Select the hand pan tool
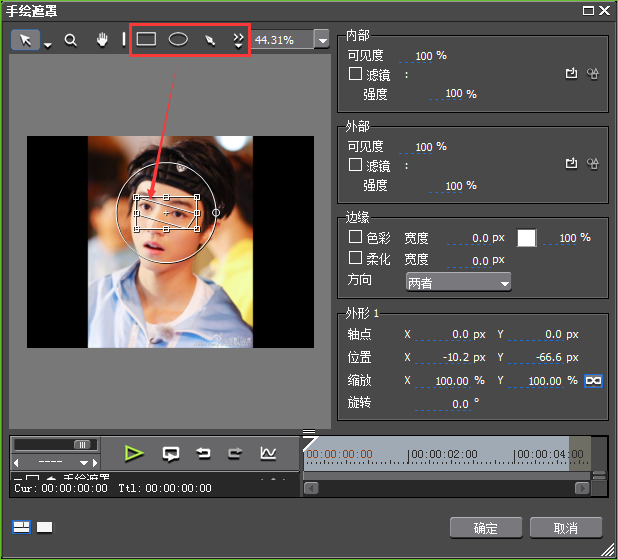This screenshot has height=560, width=618. pyautogui.click(x=102, y=40)
